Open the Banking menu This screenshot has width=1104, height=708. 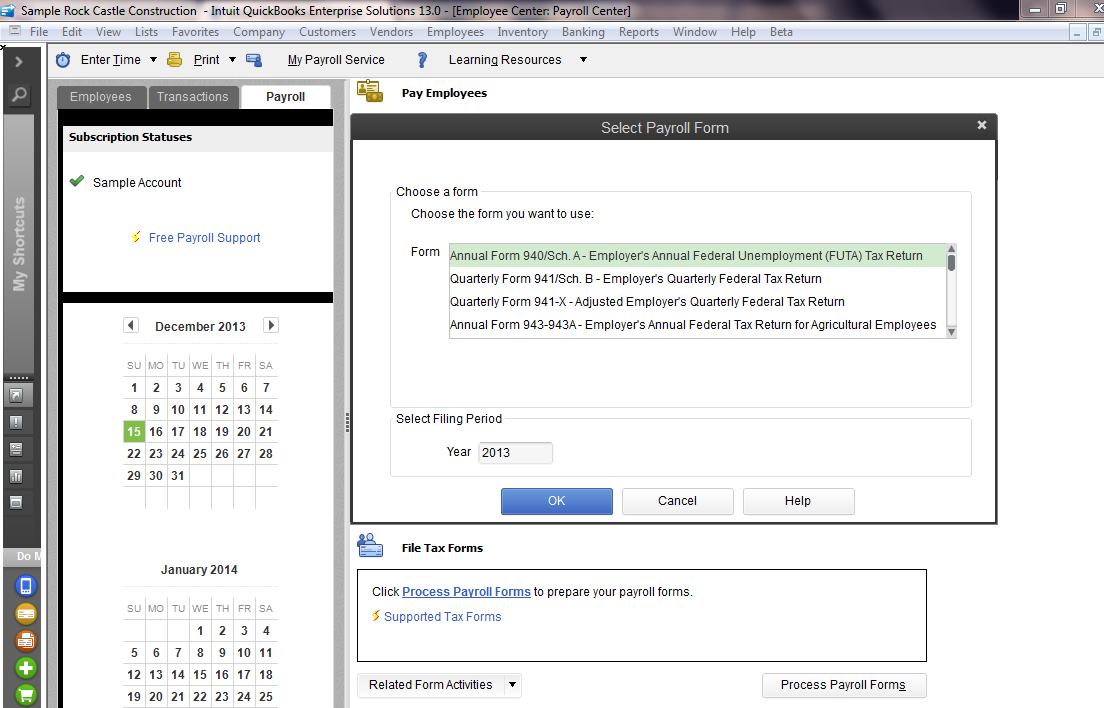(583, 32)
